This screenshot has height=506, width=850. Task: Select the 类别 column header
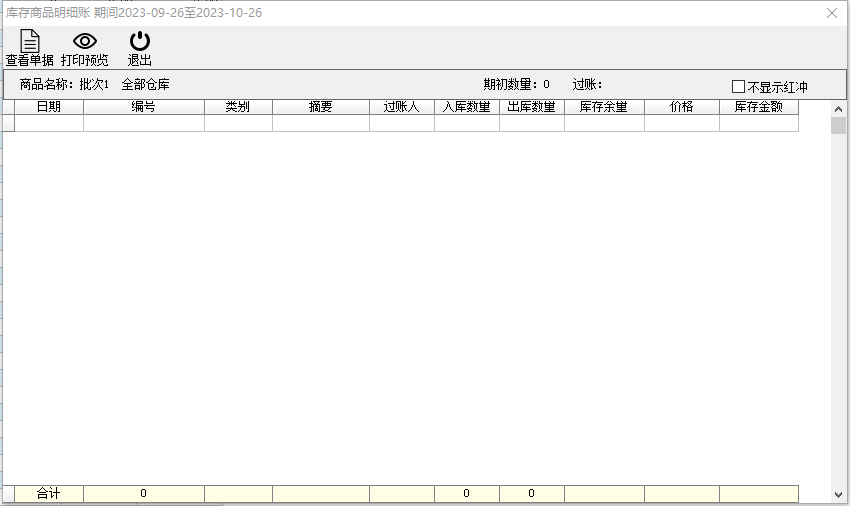click(x=238, y=107)
